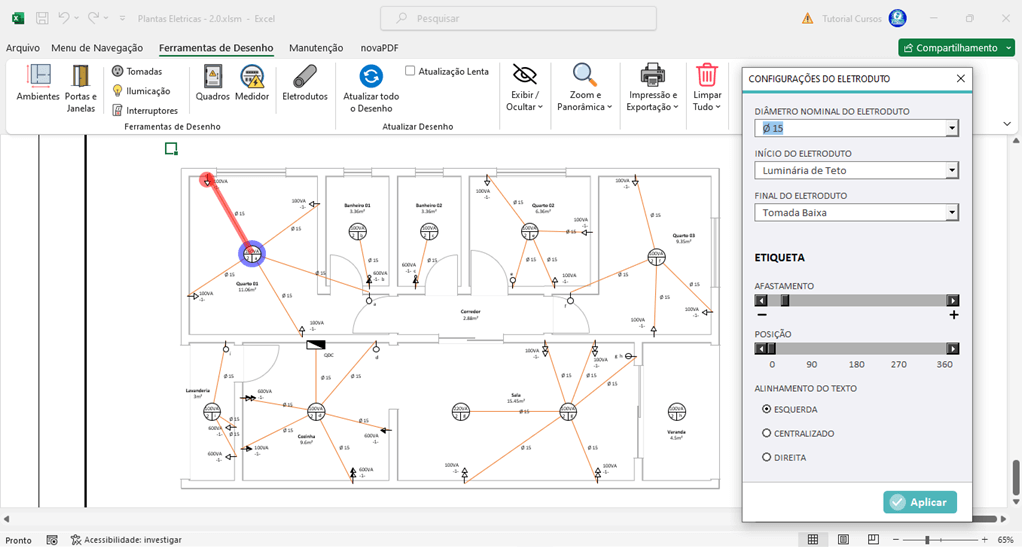The width and height of the screenshot is (1022, 547).
Task: Switch to Page Layout view
Action: (843, 539)
